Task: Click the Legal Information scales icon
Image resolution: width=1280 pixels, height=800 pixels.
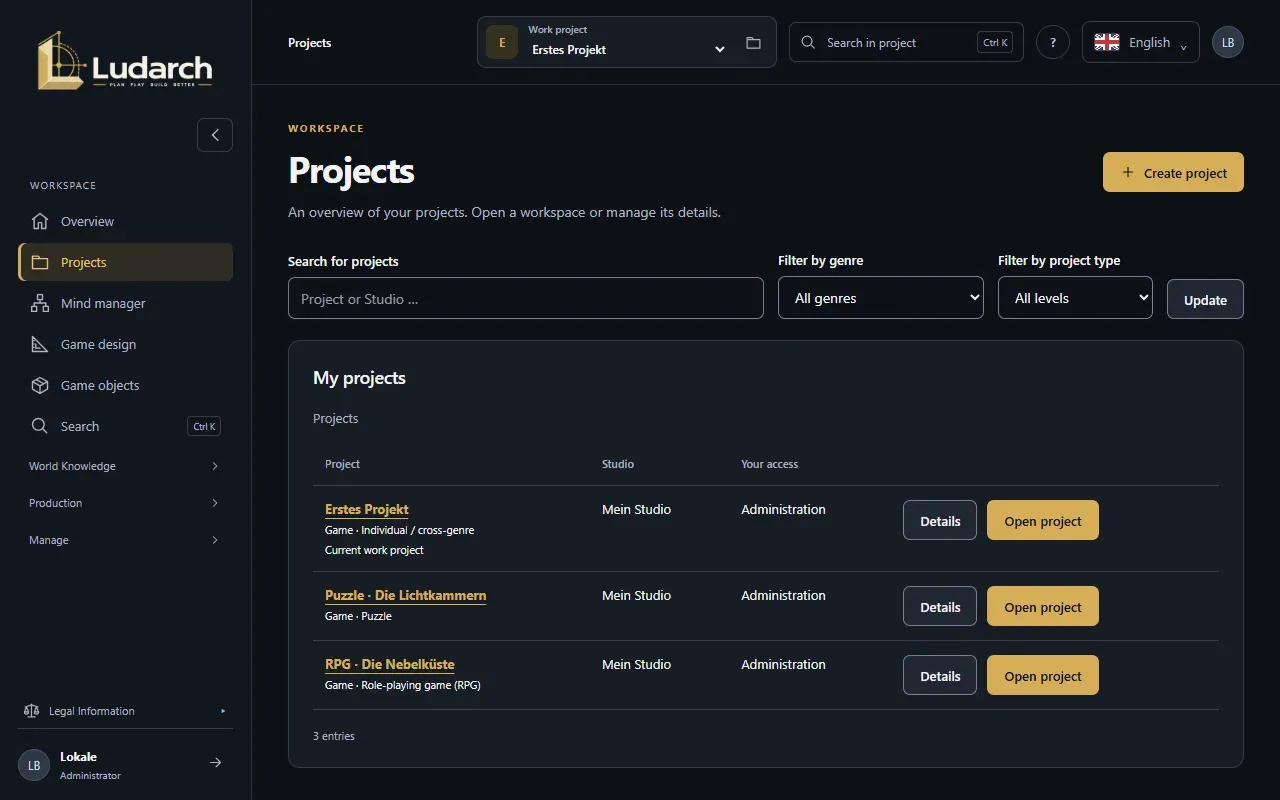Action: coord(31,711)
